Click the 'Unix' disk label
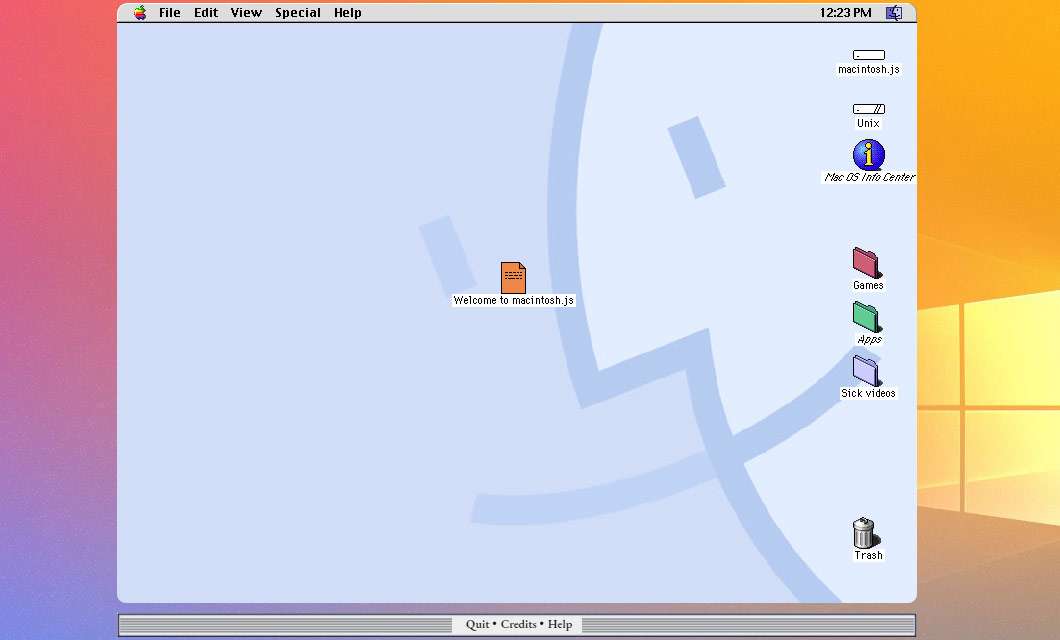 pyautogui.click(x=868, y=123)
